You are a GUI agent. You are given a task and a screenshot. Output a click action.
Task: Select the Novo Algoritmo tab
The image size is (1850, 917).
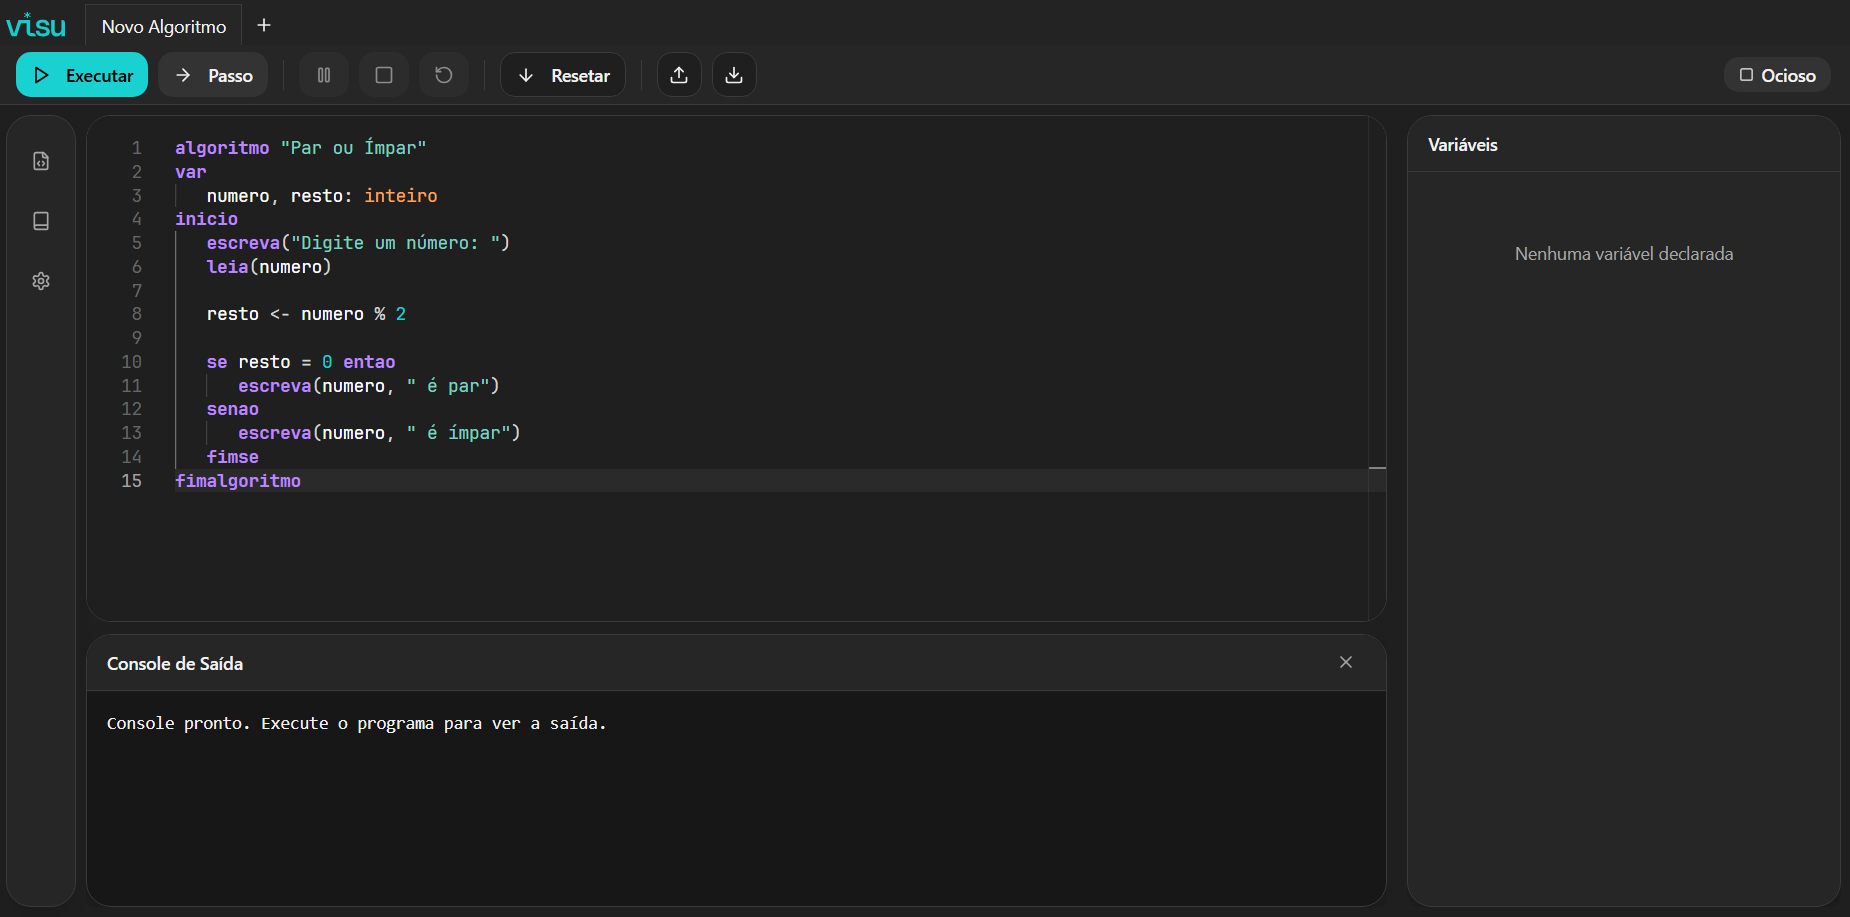click(164, 27)
